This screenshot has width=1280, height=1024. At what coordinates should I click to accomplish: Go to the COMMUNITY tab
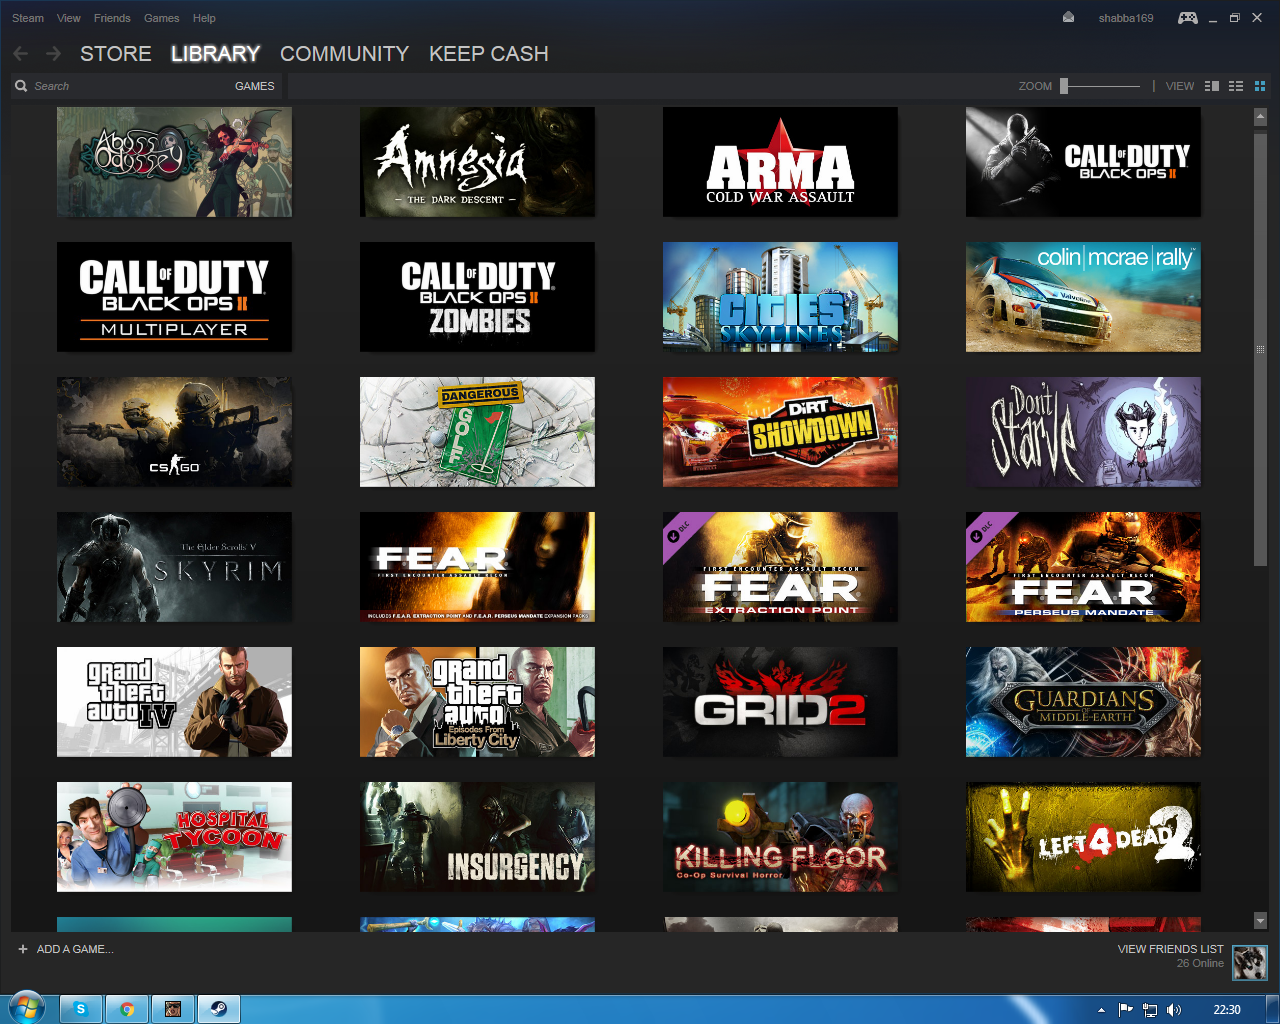(344, 54)
